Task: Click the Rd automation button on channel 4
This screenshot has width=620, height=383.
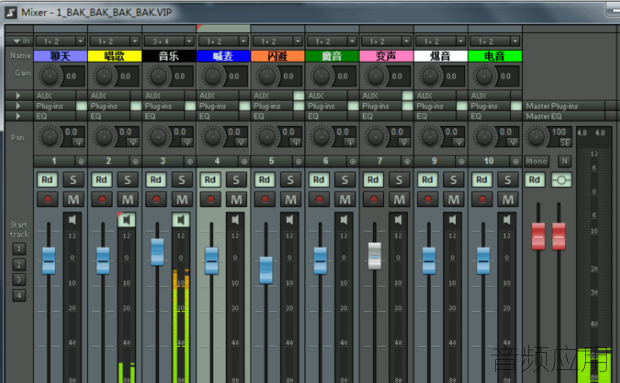Action: pyautogui.click(x=210, y=180)
